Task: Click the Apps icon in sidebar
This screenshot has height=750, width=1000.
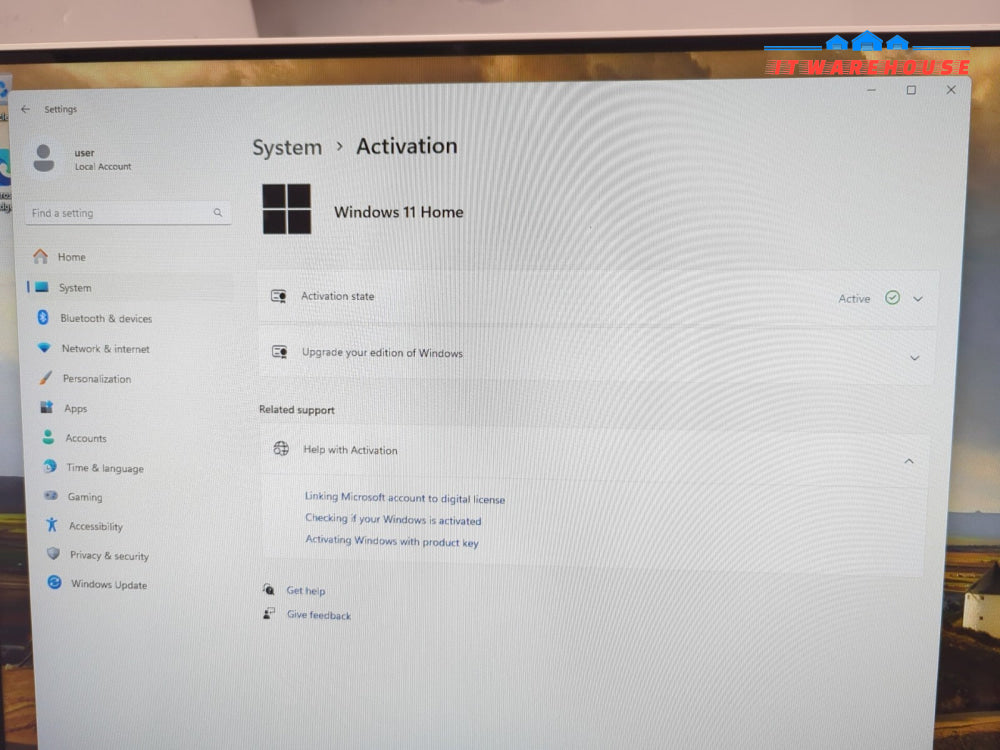Action: point(47,407)
